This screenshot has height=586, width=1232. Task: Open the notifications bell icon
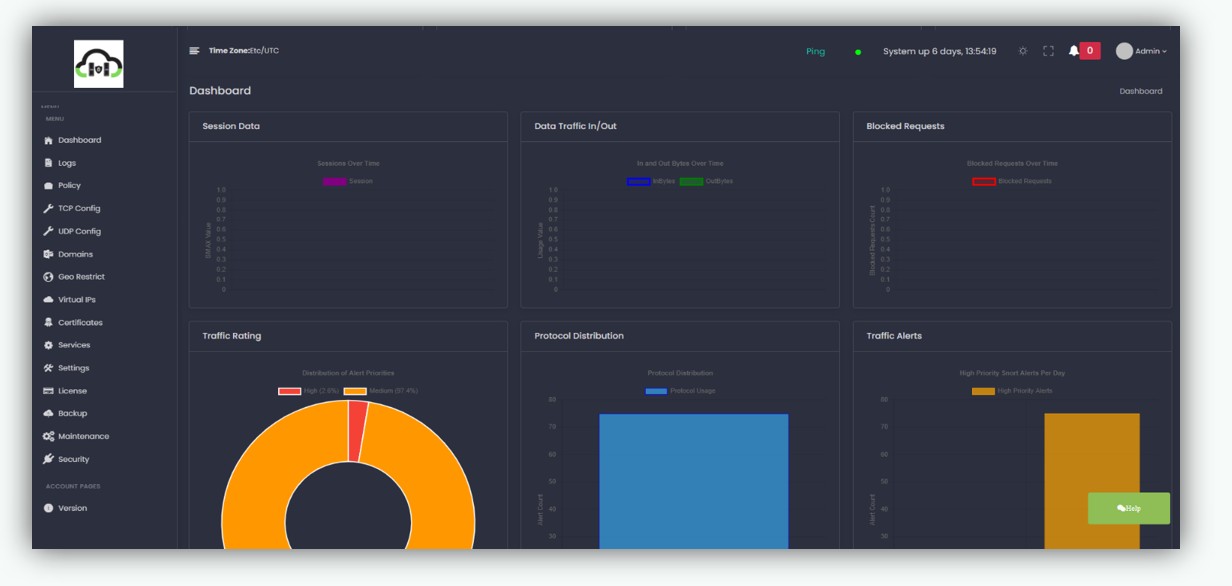[x=1074, y=51]
